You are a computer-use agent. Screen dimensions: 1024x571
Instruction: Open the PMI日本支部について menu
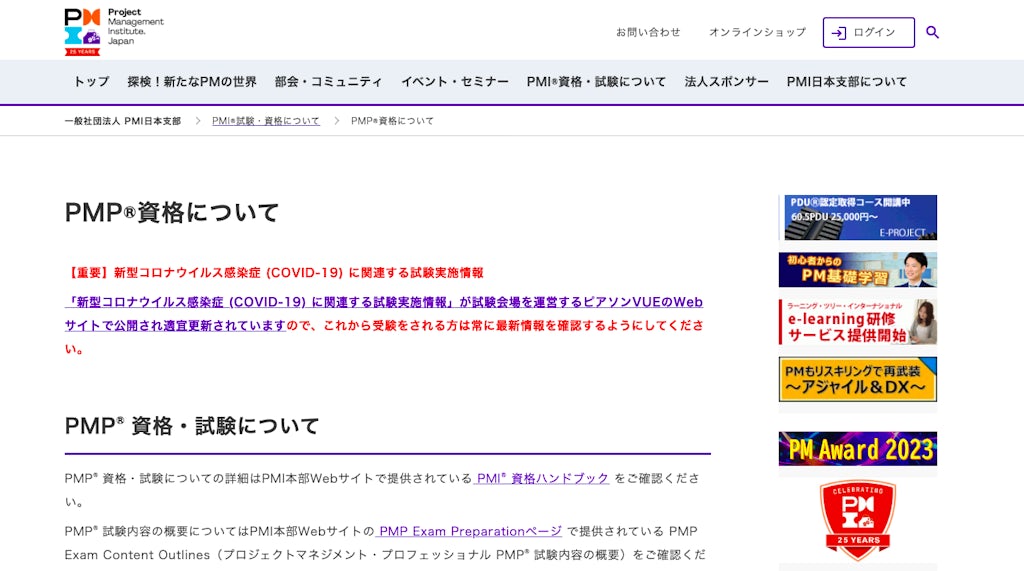click(846, 82)
